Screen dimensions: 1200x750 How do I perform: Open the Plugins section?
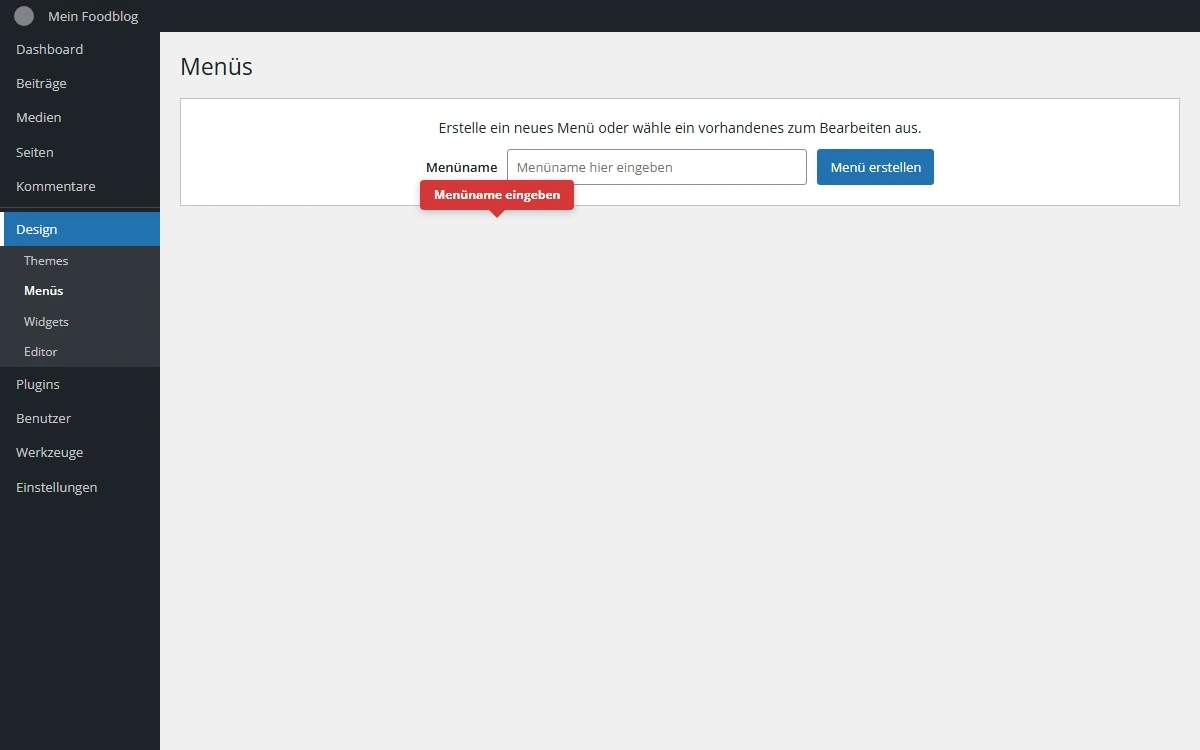pos(38,384)
